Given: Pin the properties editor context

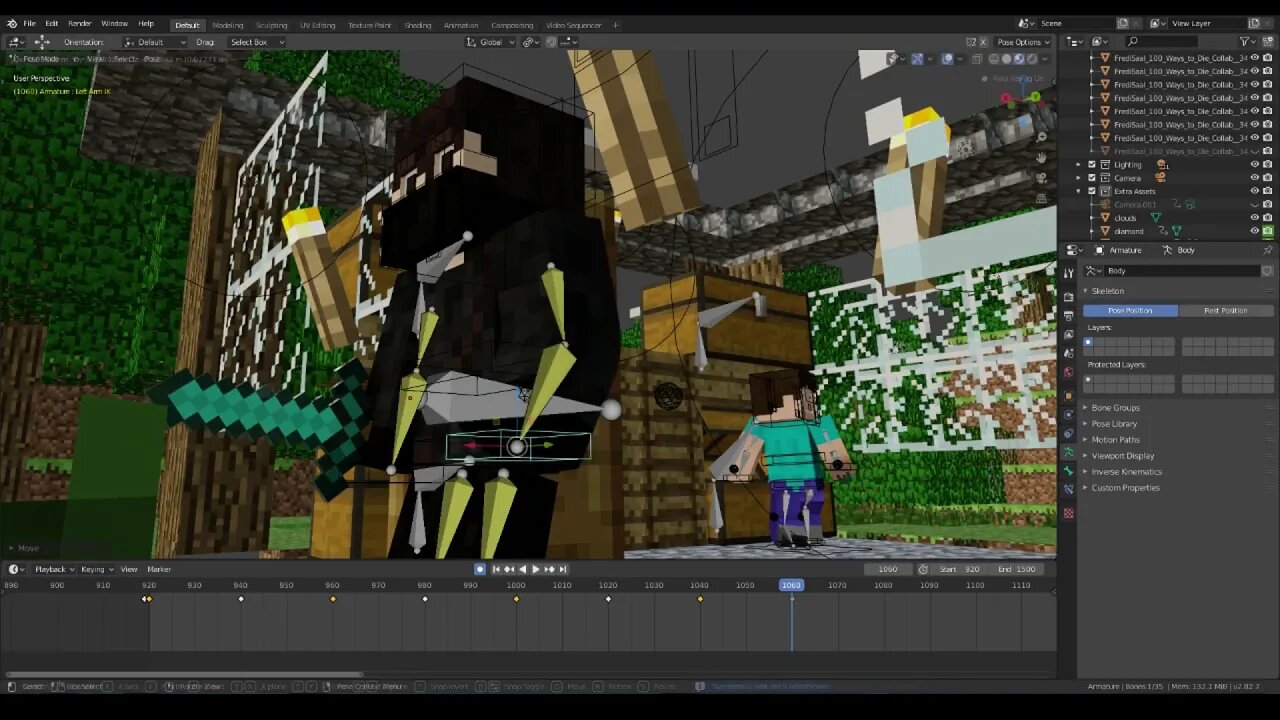Looking at the screenshot, I should tap(1267, 250).
